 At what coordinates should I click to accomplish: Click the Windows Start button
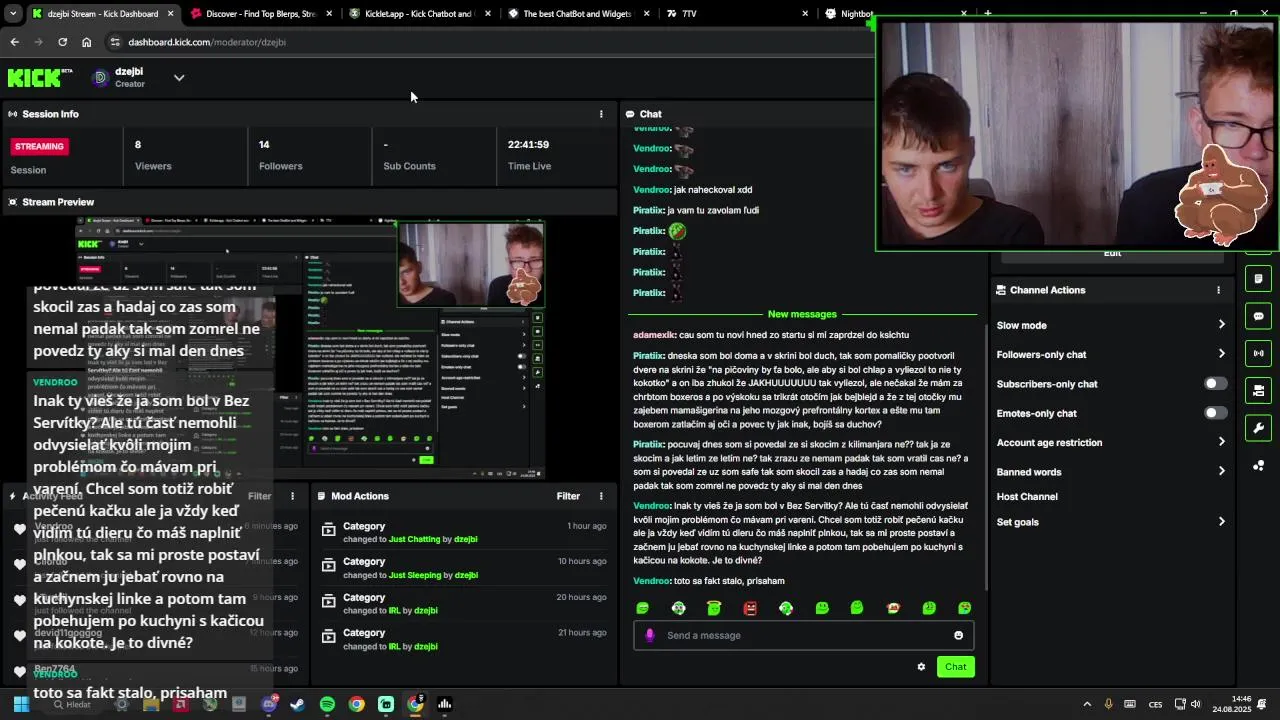click(20, 704)
